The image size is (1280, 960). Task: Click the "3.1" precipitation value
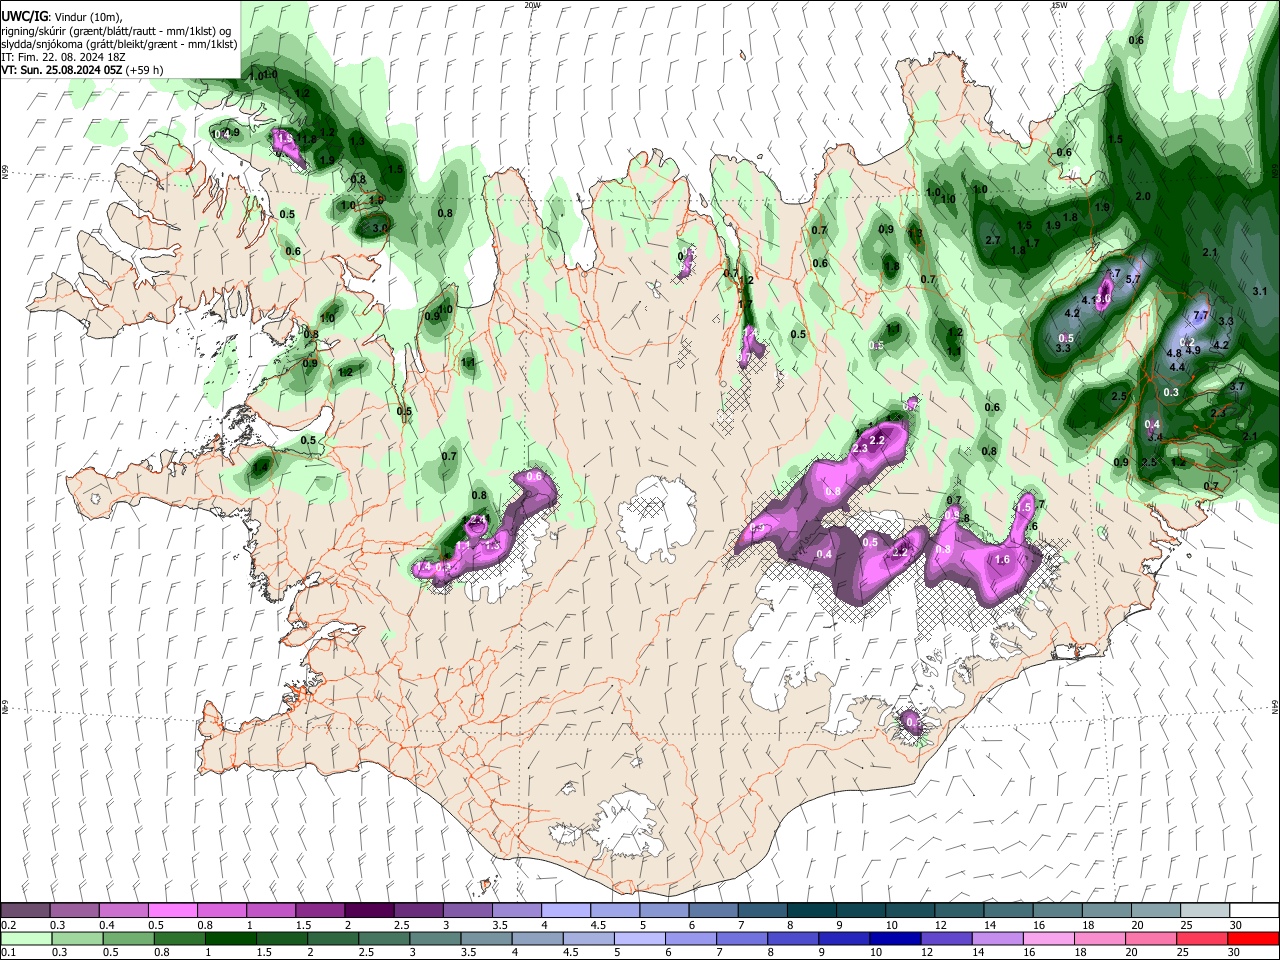click(x=1260, y=290)
